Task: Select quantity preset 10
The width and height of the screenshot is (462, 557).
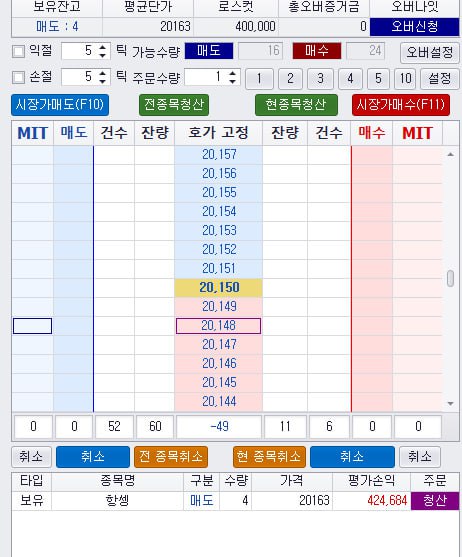Action: pos(406,79)
